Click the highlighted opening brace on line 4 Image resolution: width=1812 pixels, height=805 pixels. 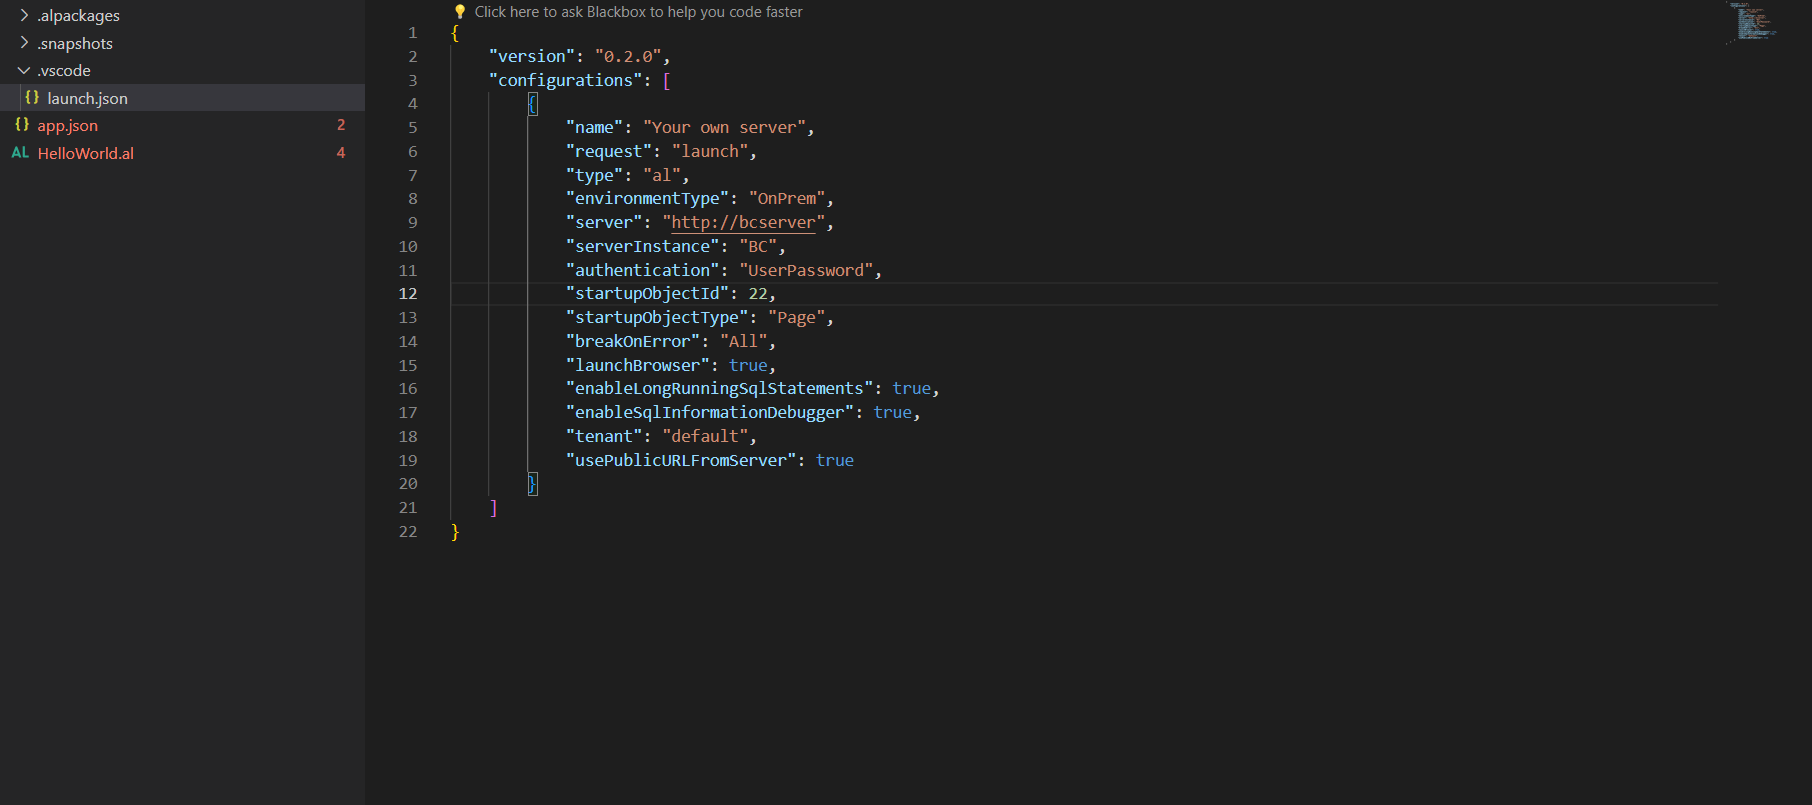(533, 104)
